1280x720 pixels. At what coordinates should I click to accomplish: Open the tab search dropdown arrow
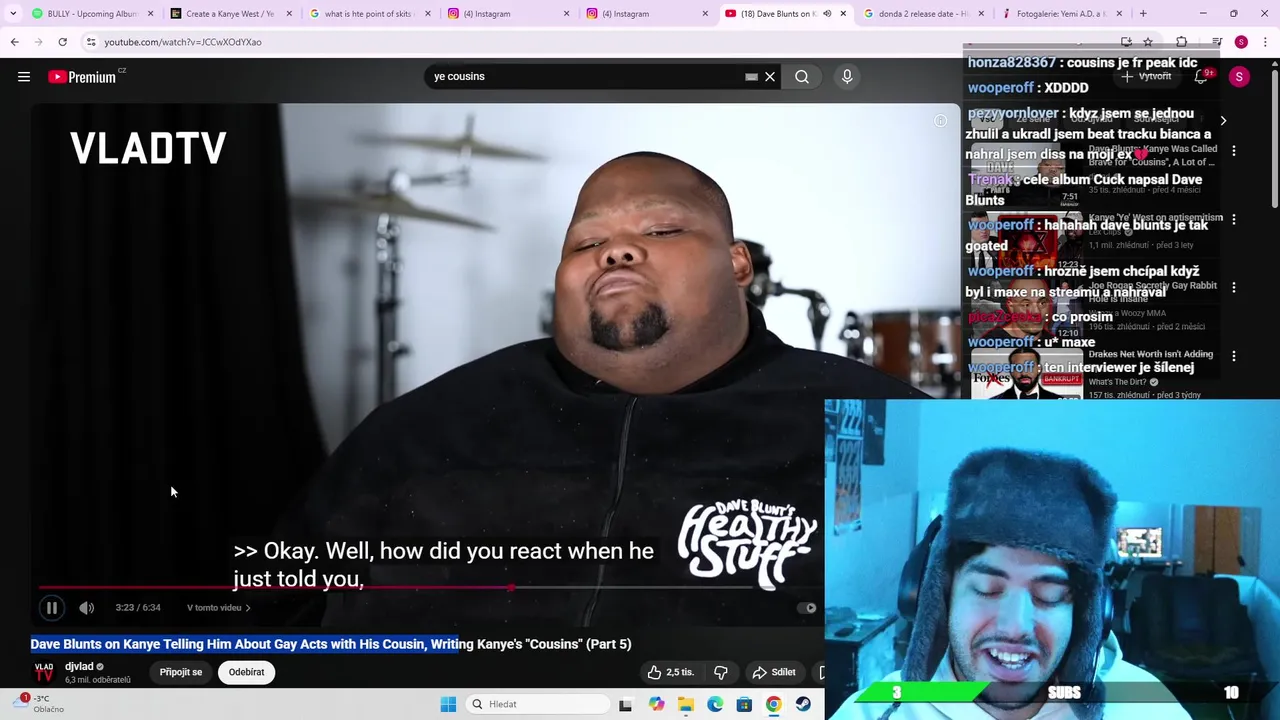[x=13, y=14]
